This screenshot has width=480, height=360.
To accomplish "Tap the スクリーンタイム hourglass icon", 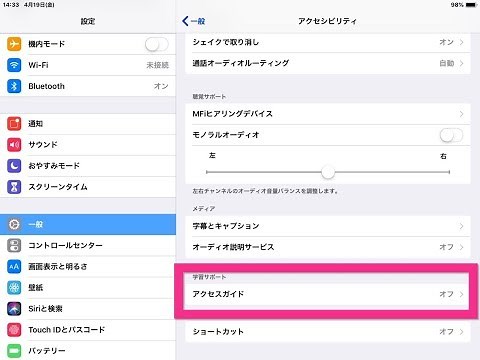I will pyautogui.click(x=14, y=187).
